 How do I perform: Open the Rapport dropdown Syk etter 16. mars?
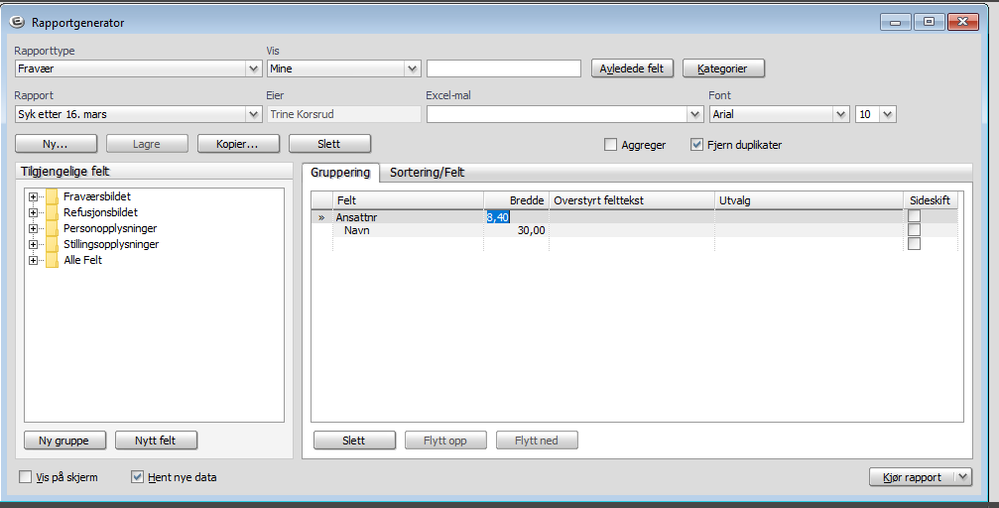pyautogui.click(x=254, y=115)
